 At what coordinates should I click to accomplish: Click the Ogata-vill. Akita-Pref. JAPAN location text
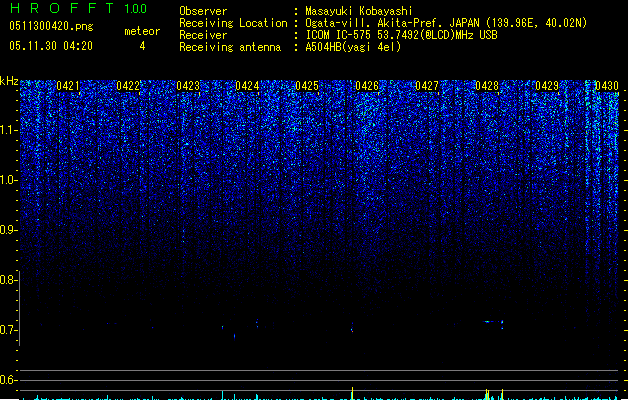446,23
